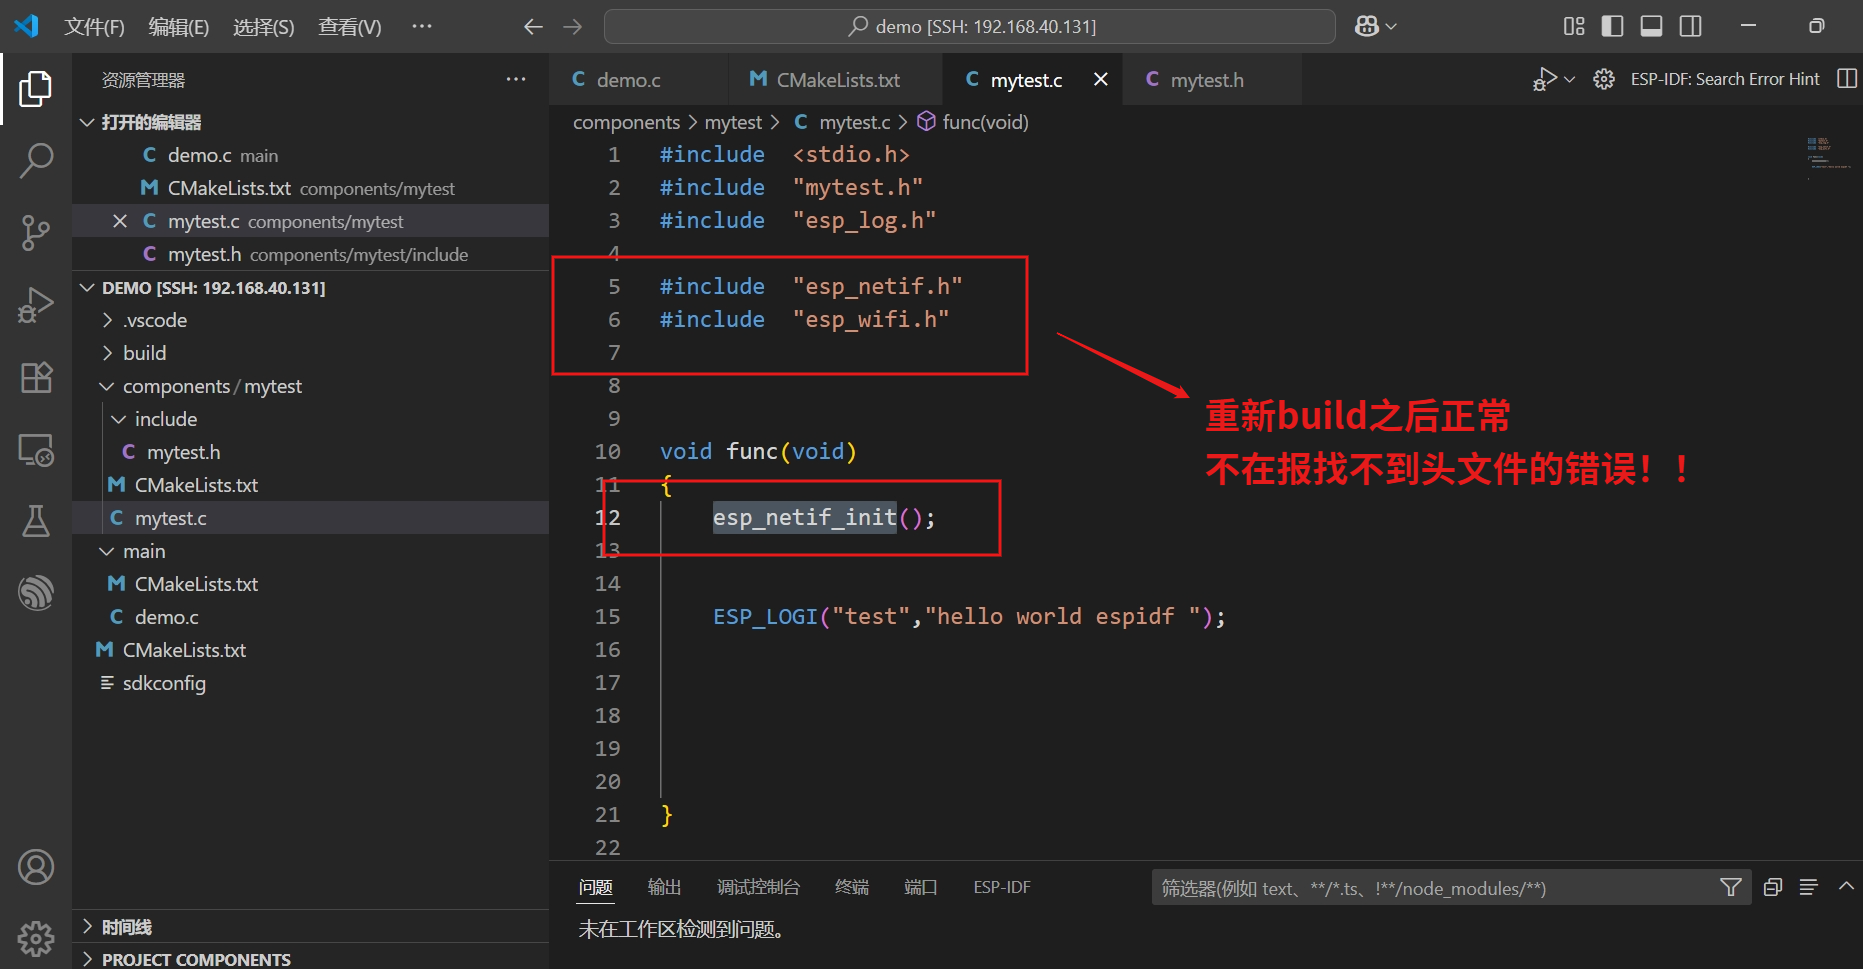Open mytest via the breadcrumb path

(x=733, y=121)
